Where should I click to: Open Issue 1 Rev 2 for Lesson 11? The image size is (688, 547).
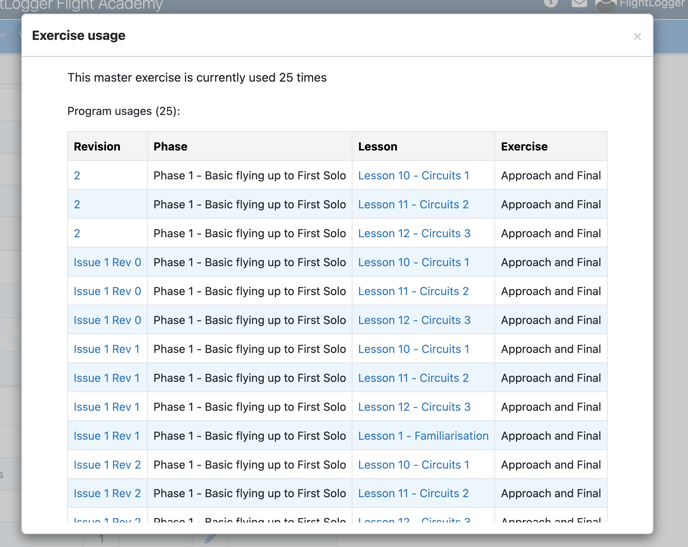click(107, 493)
